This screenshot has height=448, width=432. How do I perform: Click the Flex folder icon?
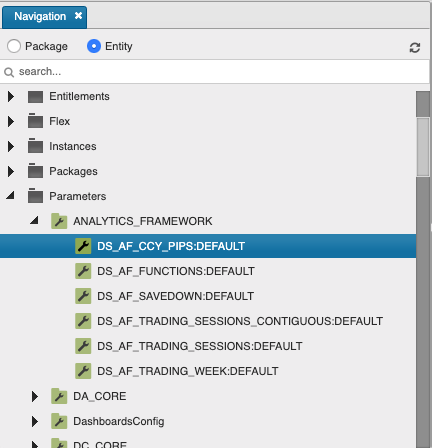[x=35, y=121]
